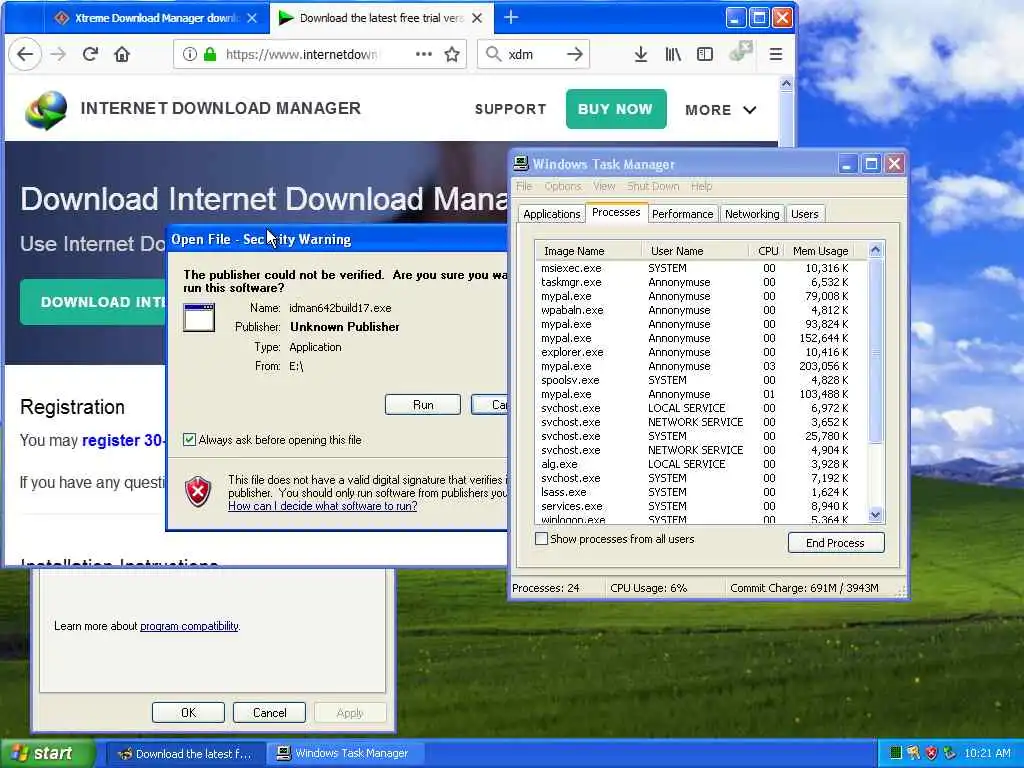Click Windows Task Manager taskbar button

click(346, 754)
